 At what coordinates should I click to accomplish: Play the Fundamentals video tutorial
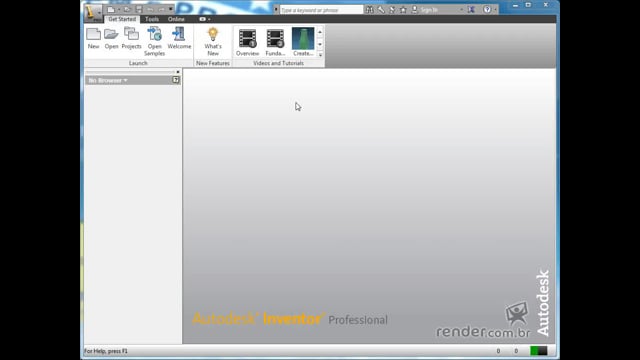coord(275,42)
